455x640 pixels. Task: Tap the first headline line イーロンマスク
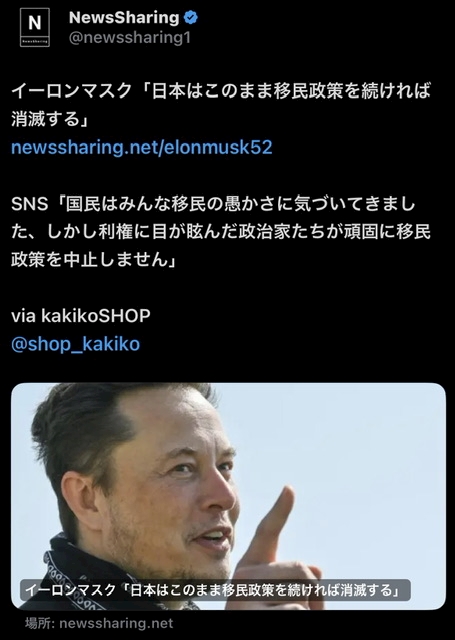click(221, 91)
